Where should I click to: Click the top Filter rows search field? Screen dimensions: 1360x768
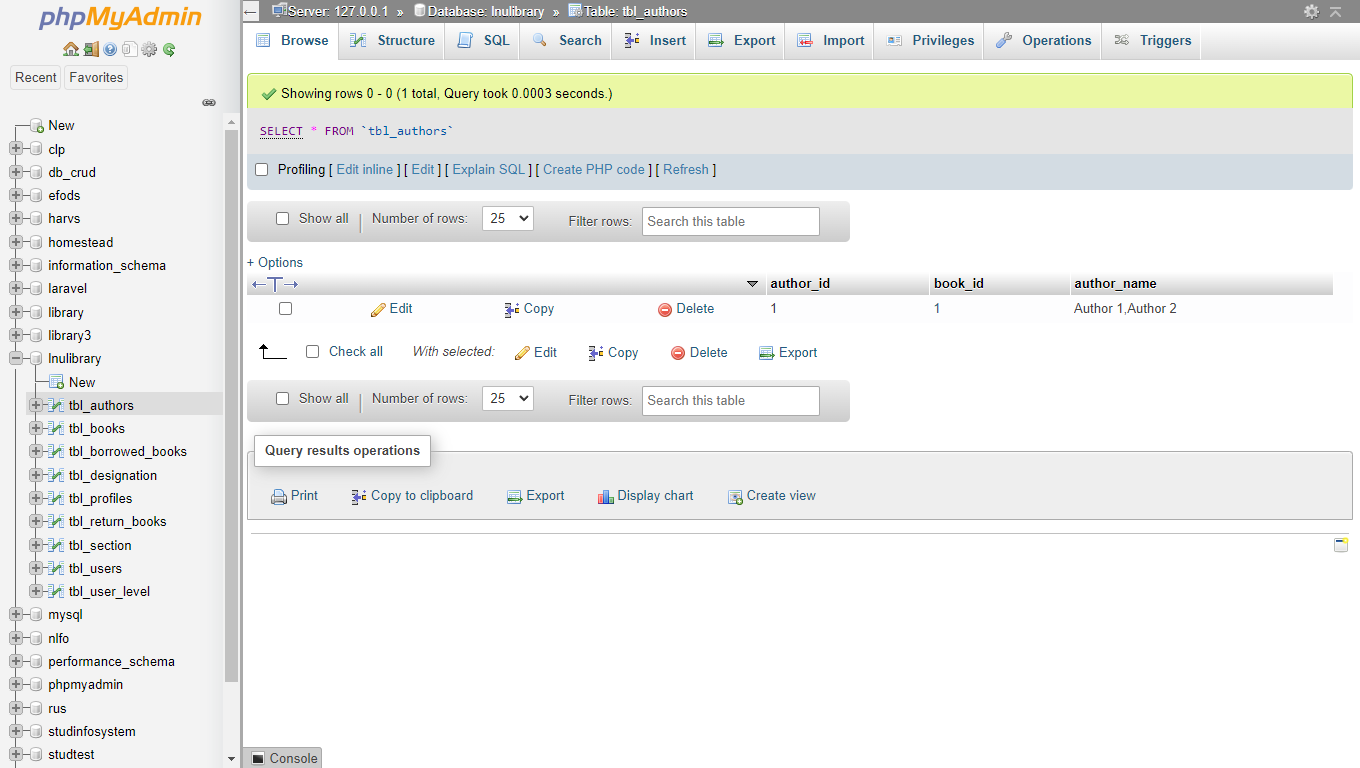[x=731, y=222]
